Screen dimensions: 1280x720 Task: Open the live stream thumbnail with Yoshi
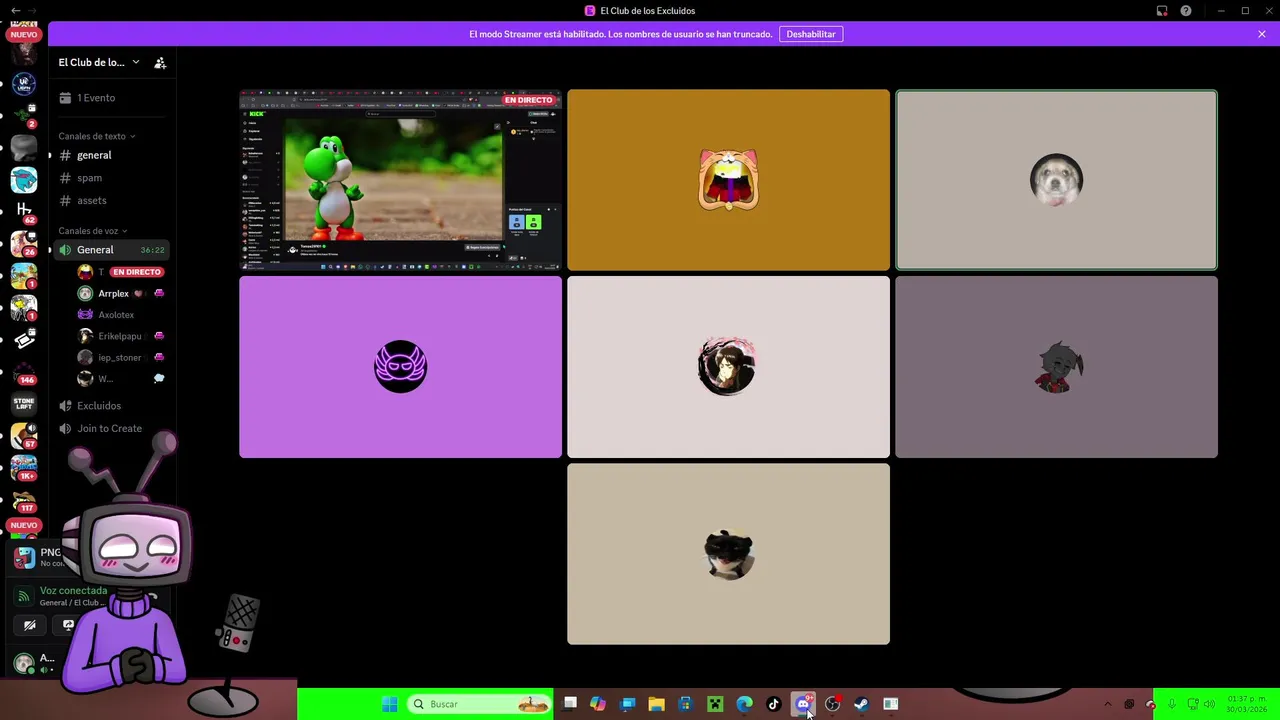400,180
